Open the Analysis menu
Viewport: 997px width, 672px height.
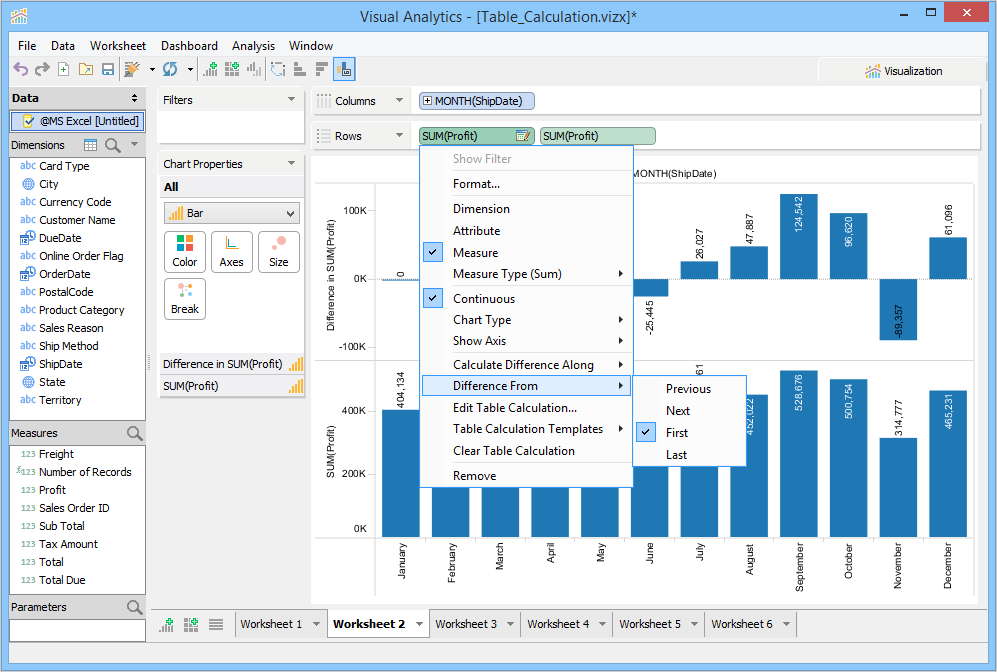pos(253,46)
